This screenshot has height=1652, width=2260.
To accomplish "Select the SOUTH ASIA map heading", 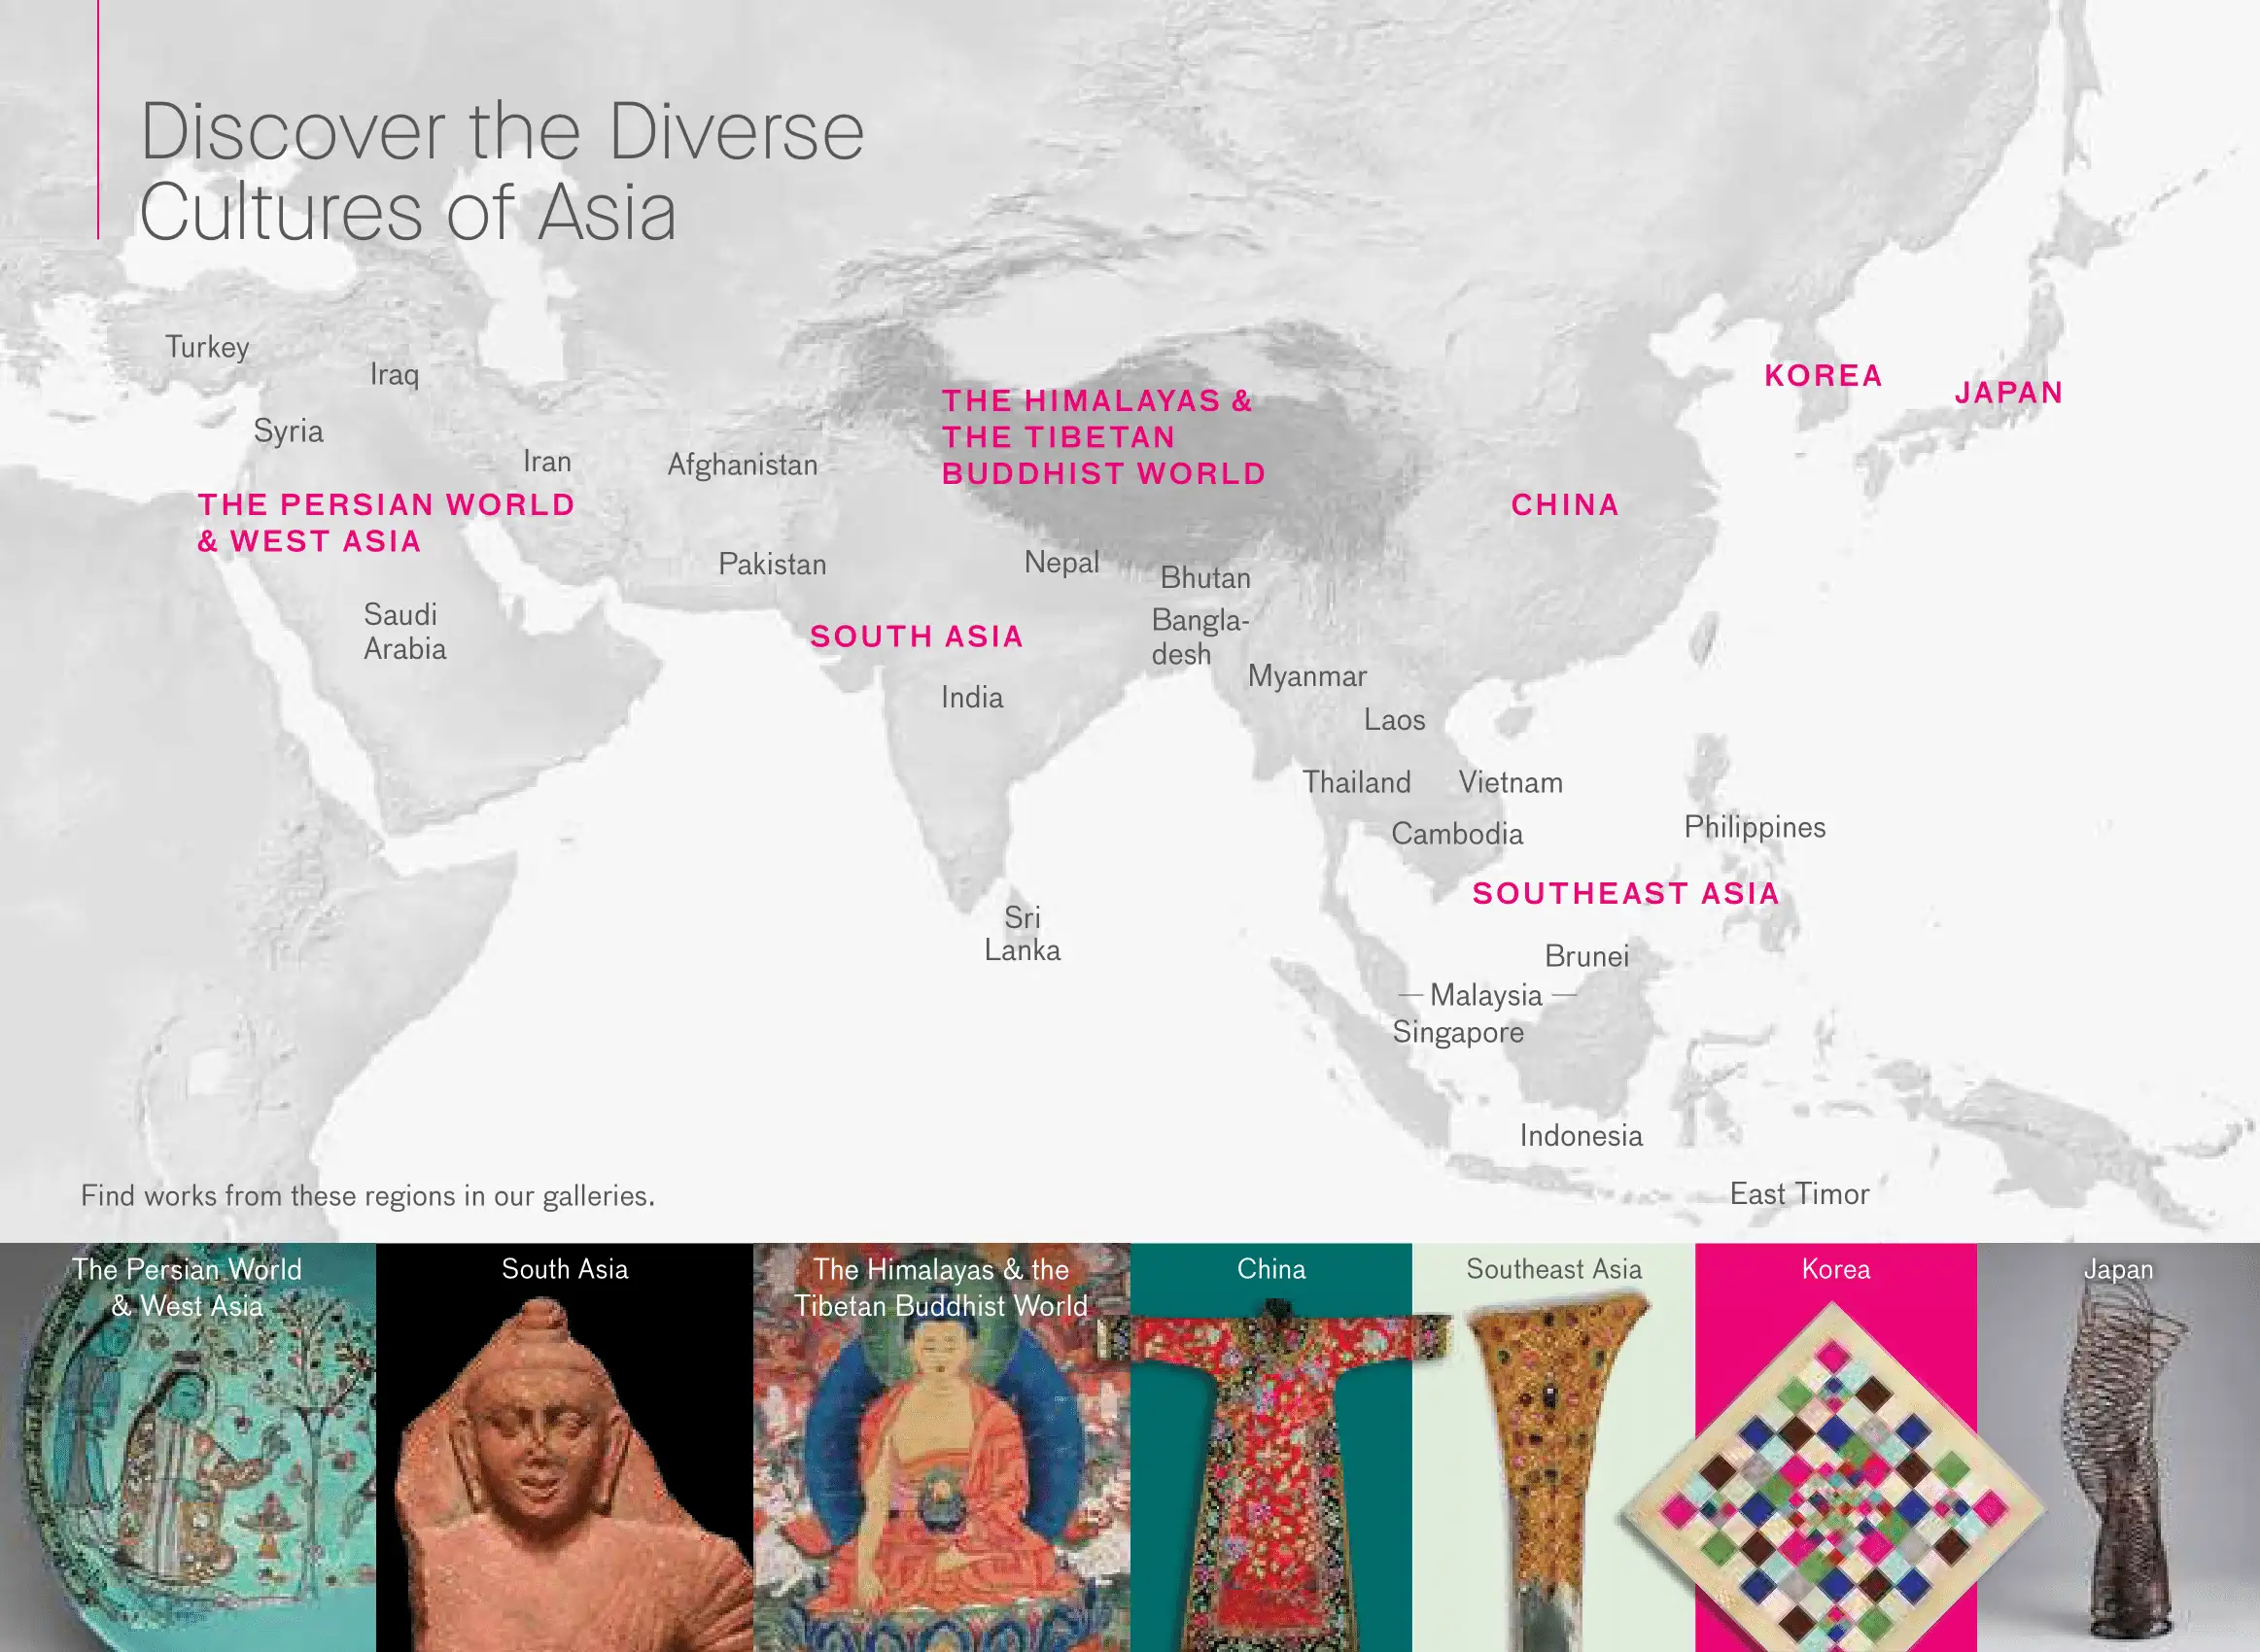I will (x=917, y=636).
